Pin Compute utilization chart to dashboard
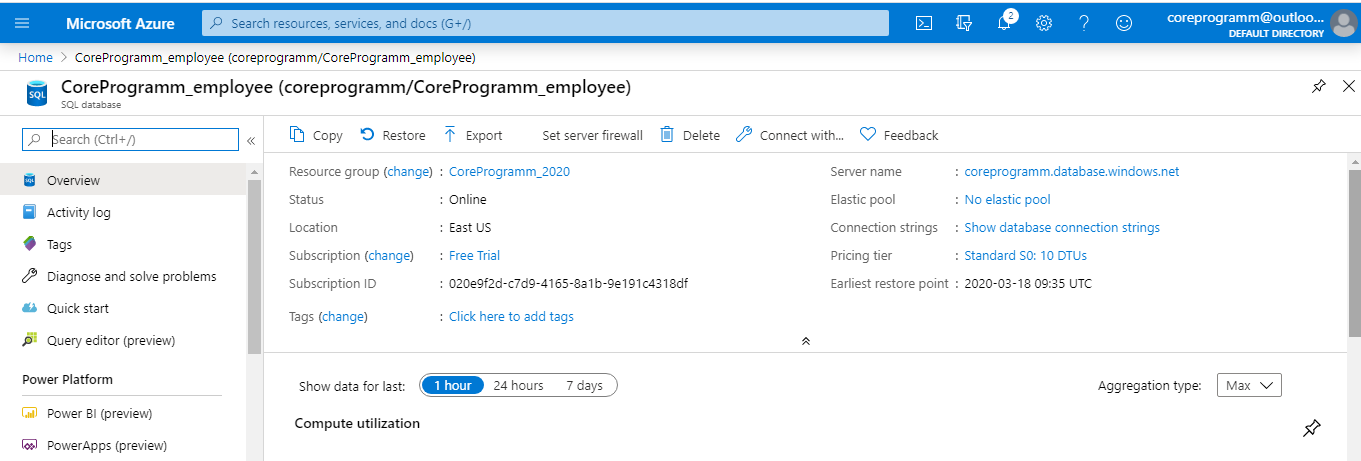1361x461 pixels. coord(1312,428)
